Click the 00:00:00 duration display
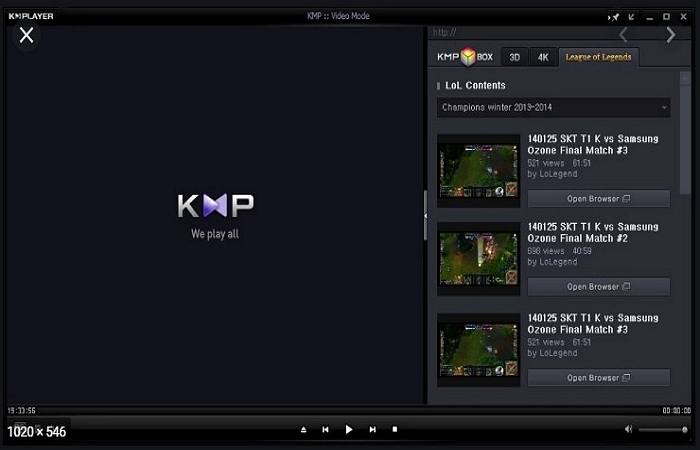 [676, 410]
